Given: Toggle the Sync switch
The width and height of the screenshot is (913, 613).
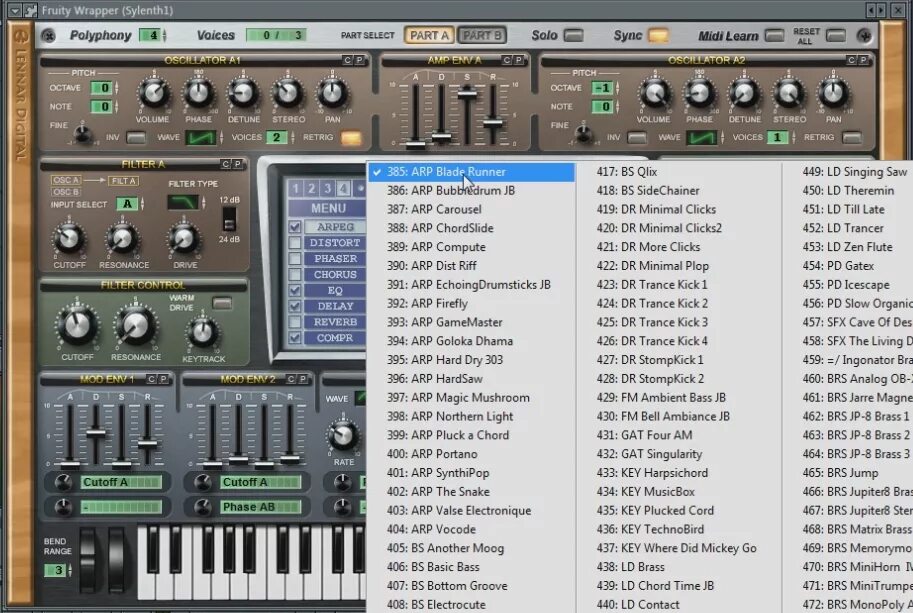Looking at the screenshot, I should click(658, 36).
